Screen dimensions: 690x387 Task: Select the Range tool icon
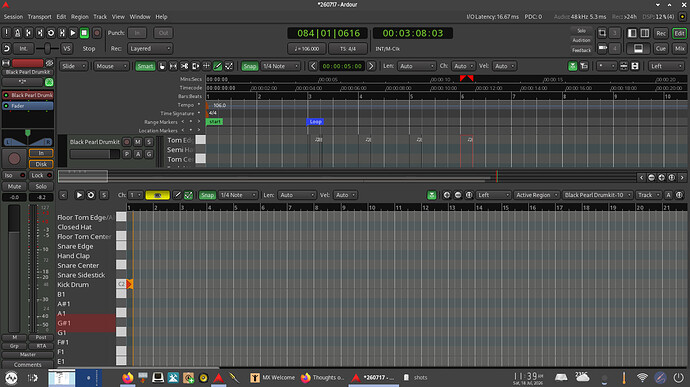click(173, 66)
